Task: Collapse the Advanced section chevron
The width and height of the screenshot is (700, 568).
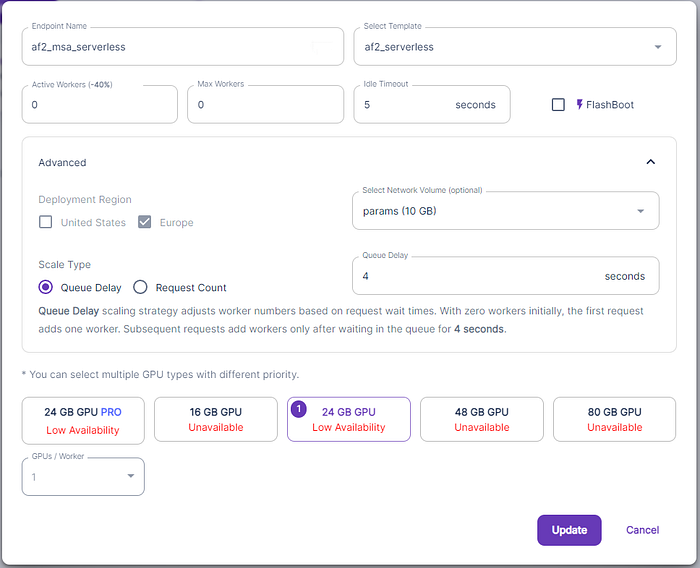Action: (x=650, y=162)
